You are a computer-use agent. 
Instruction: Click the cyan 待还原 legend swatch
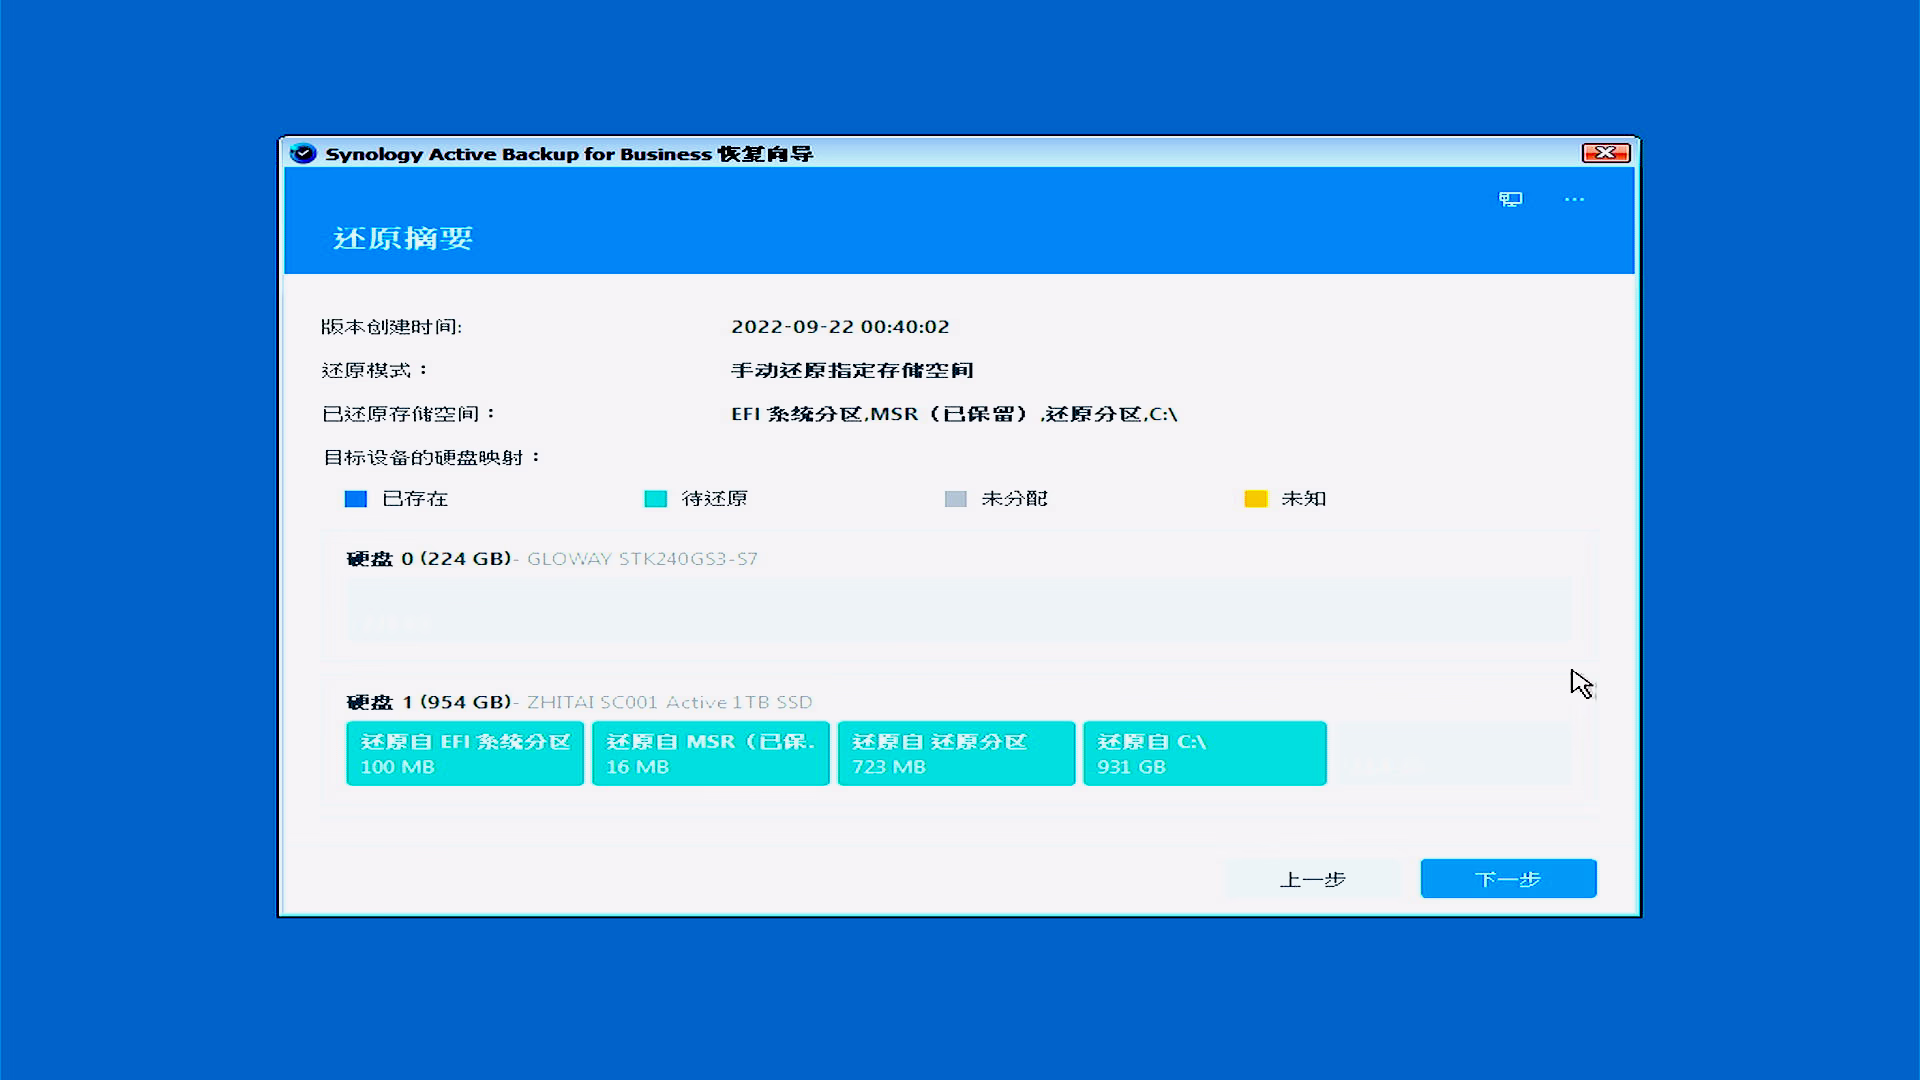[655, 499]
